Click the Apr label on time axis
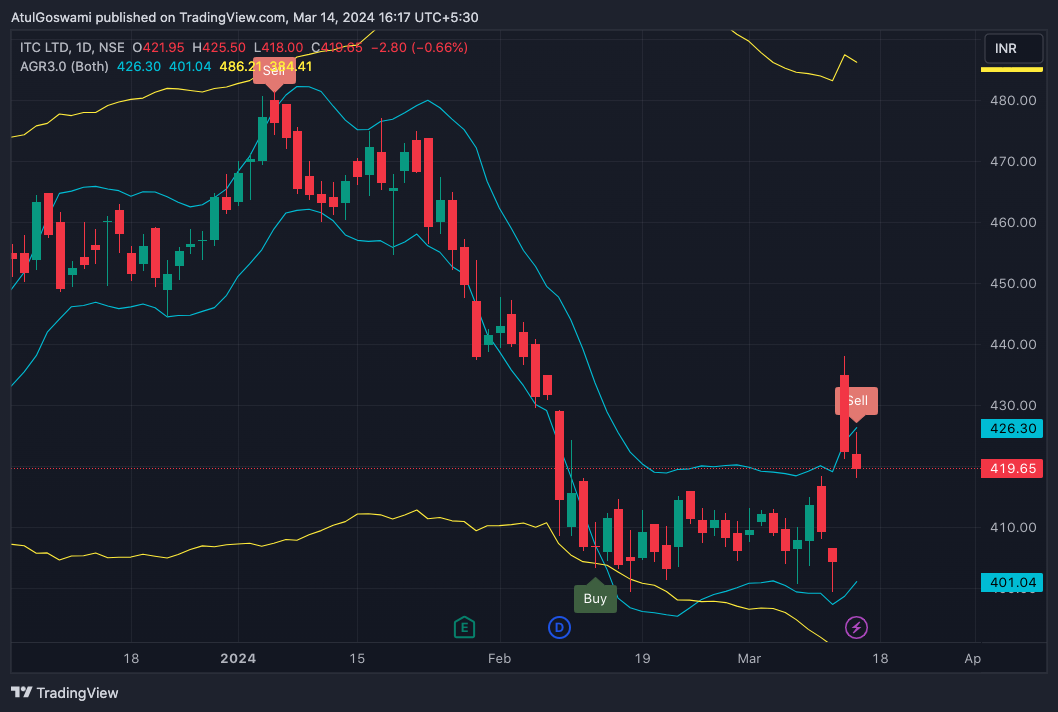 [x=972, y=659]
